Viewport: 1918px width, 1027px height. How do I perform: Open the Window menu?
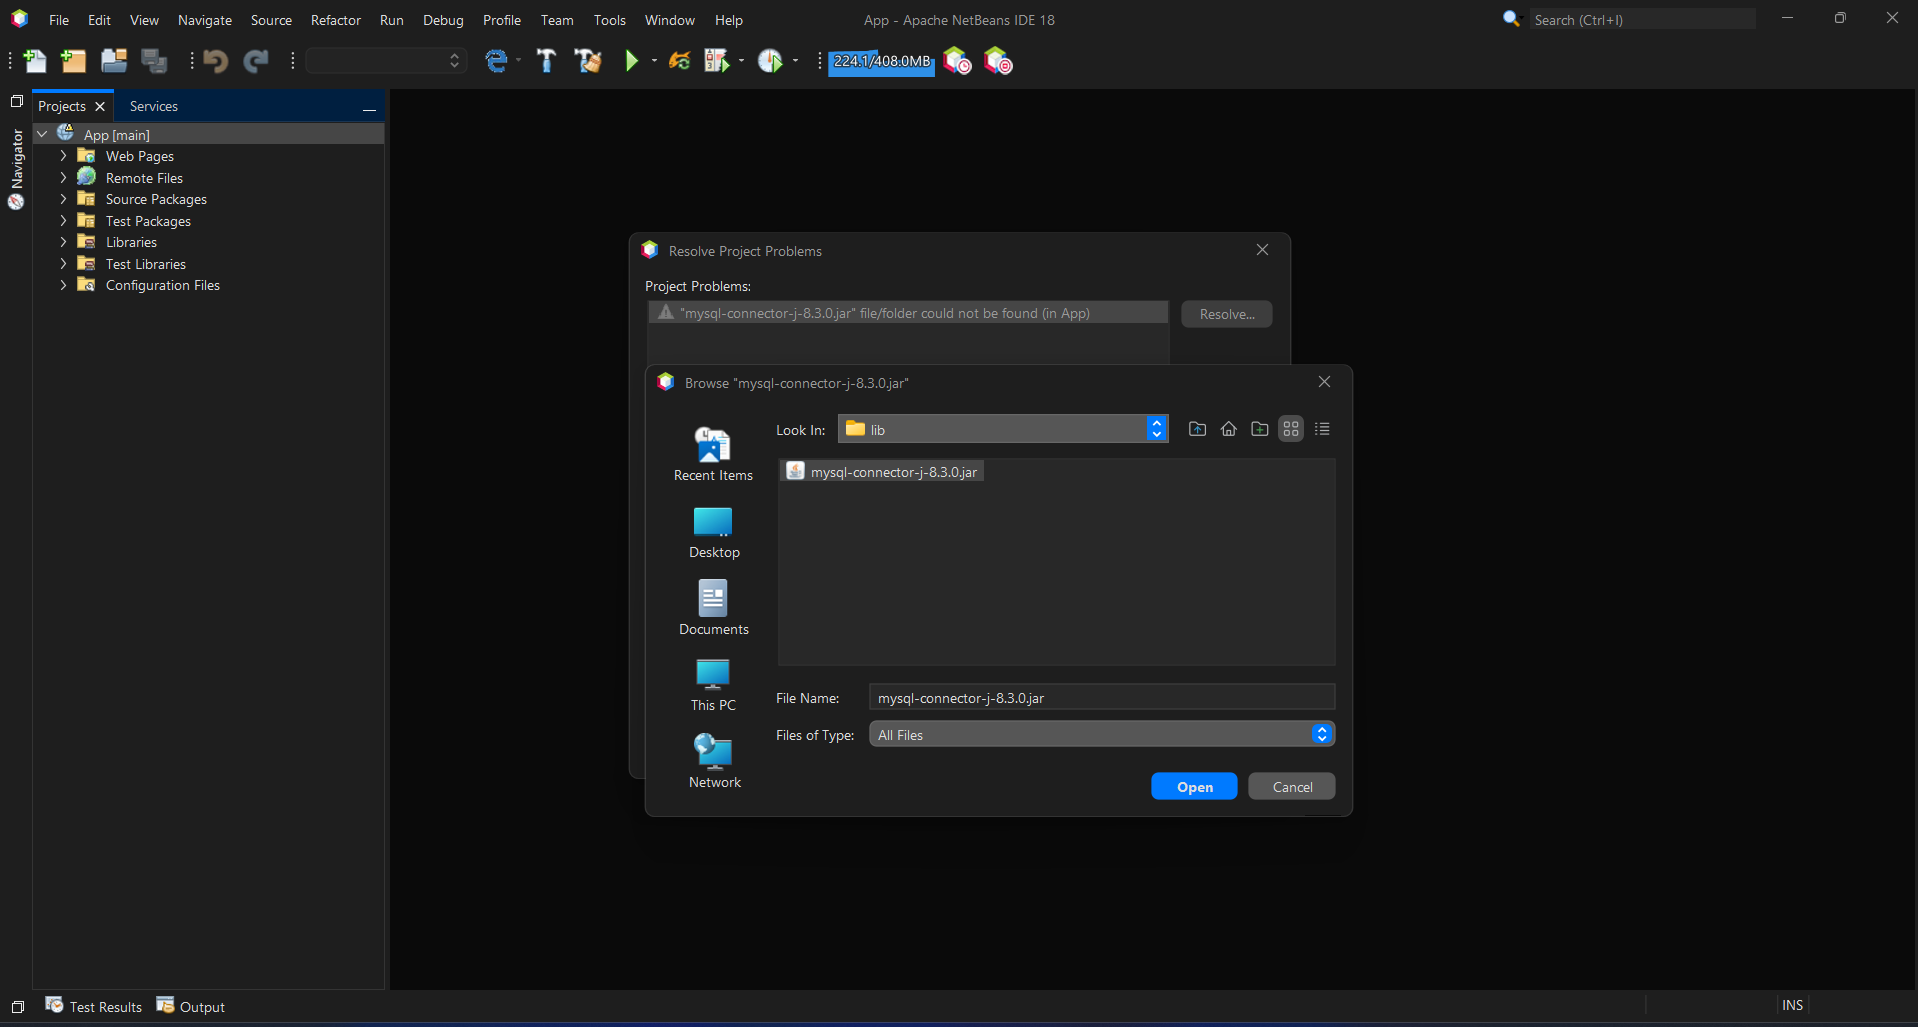coord(669,20)
